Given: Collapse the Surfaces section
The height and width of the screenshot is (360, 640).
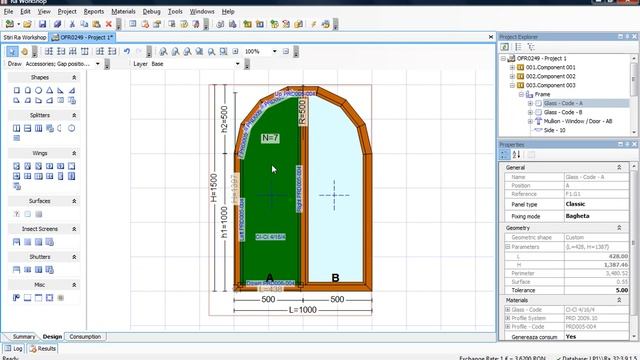Looking at the screenshot, I should [74, 201].
